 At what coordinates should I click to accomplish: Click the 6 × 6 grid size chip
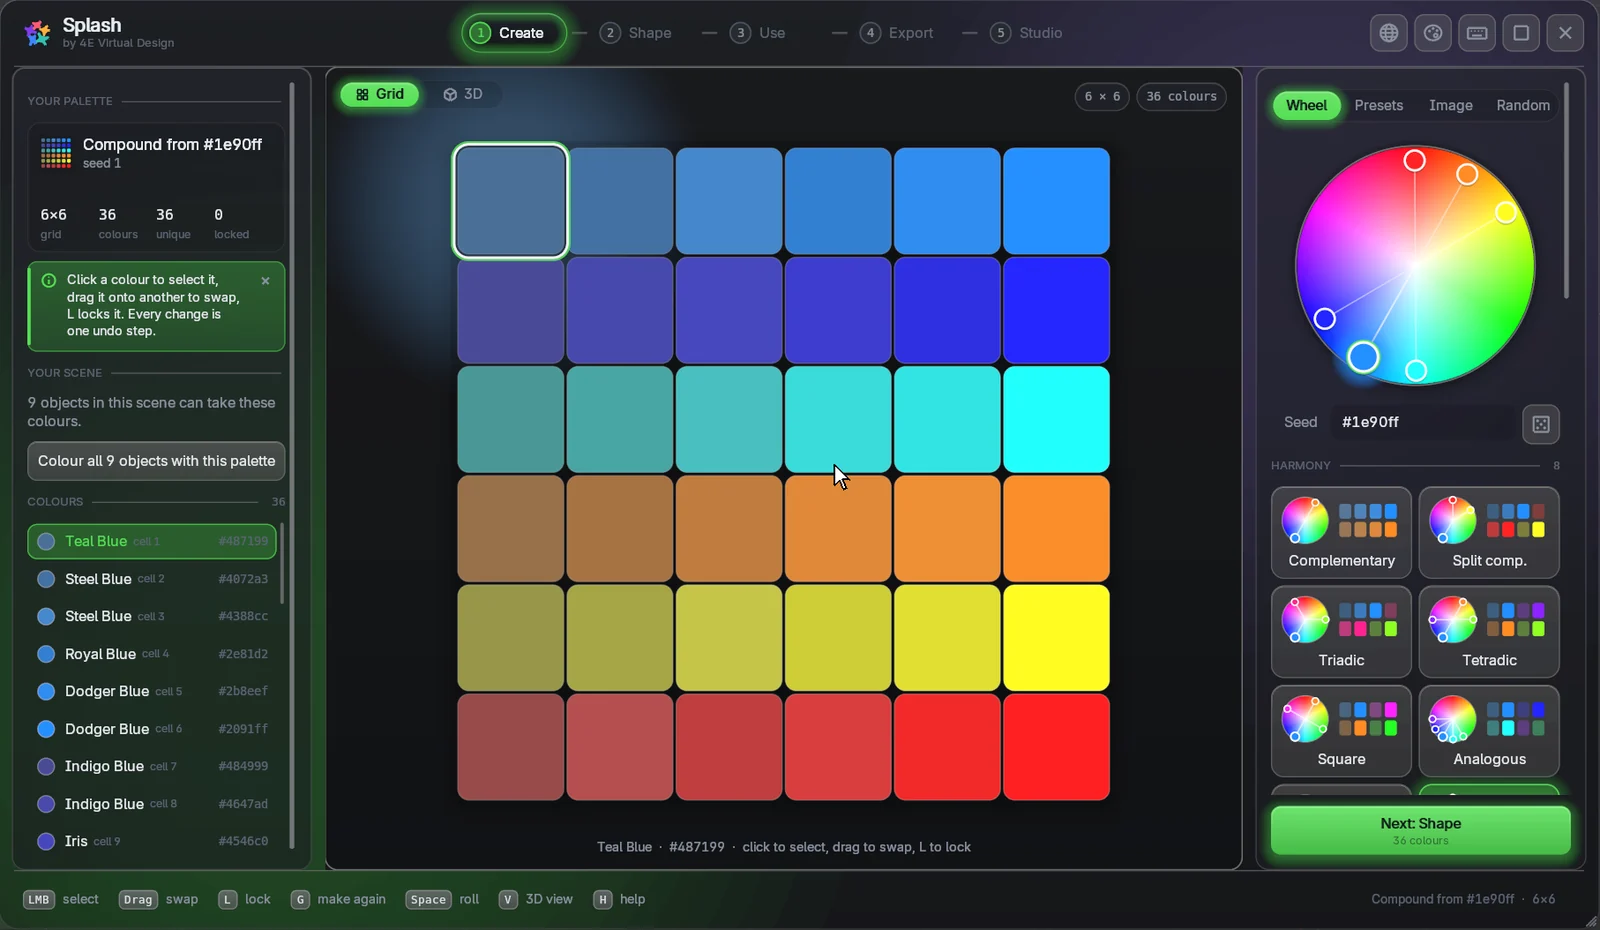pos(1102,97)
